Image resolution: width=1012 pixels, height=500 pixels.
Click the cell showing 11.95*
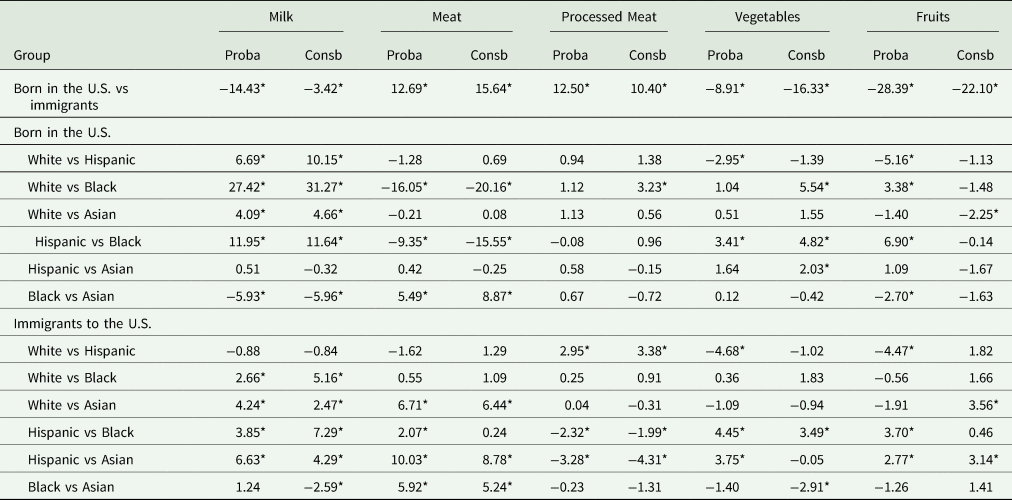tap(245, 241)
